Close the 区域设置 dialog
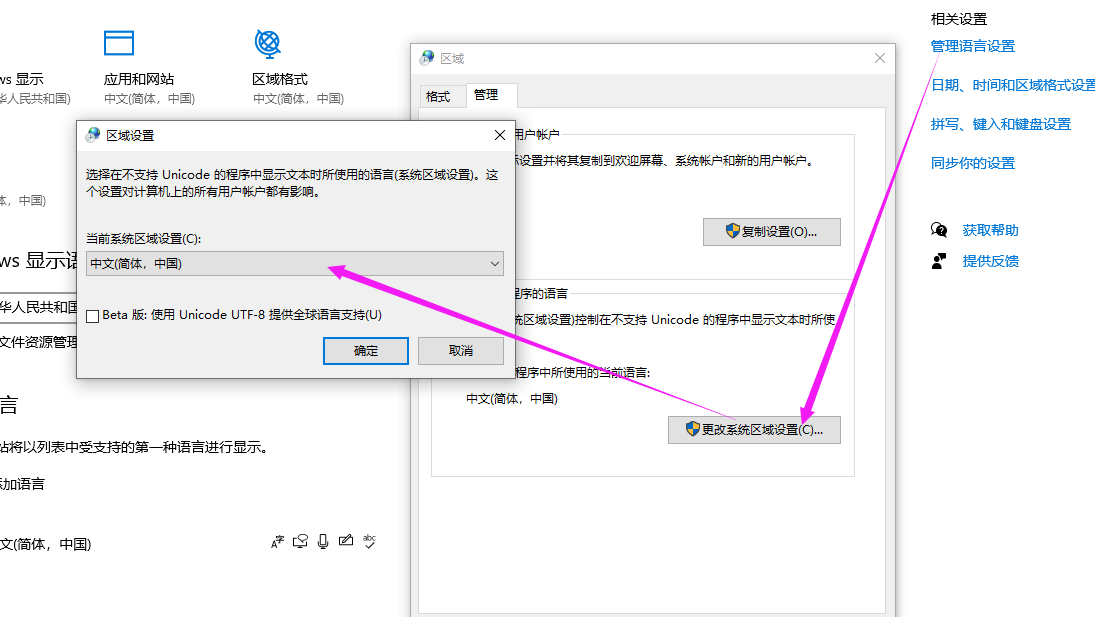Image resolution: width=1095 pixels, height=617 pixels. click(x=500, y=135)
